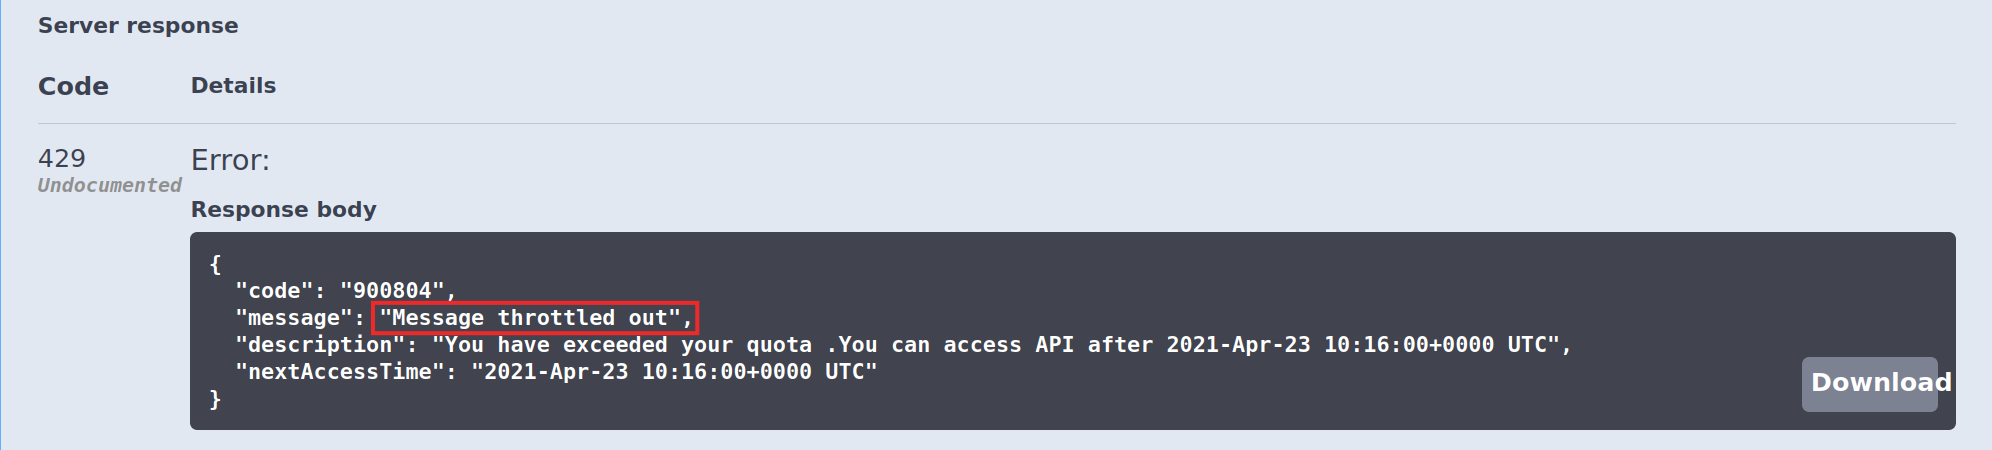The height and width of the screenshot is (450, 1992).
Task: Click the "900804" value
Action: [392, 291]
